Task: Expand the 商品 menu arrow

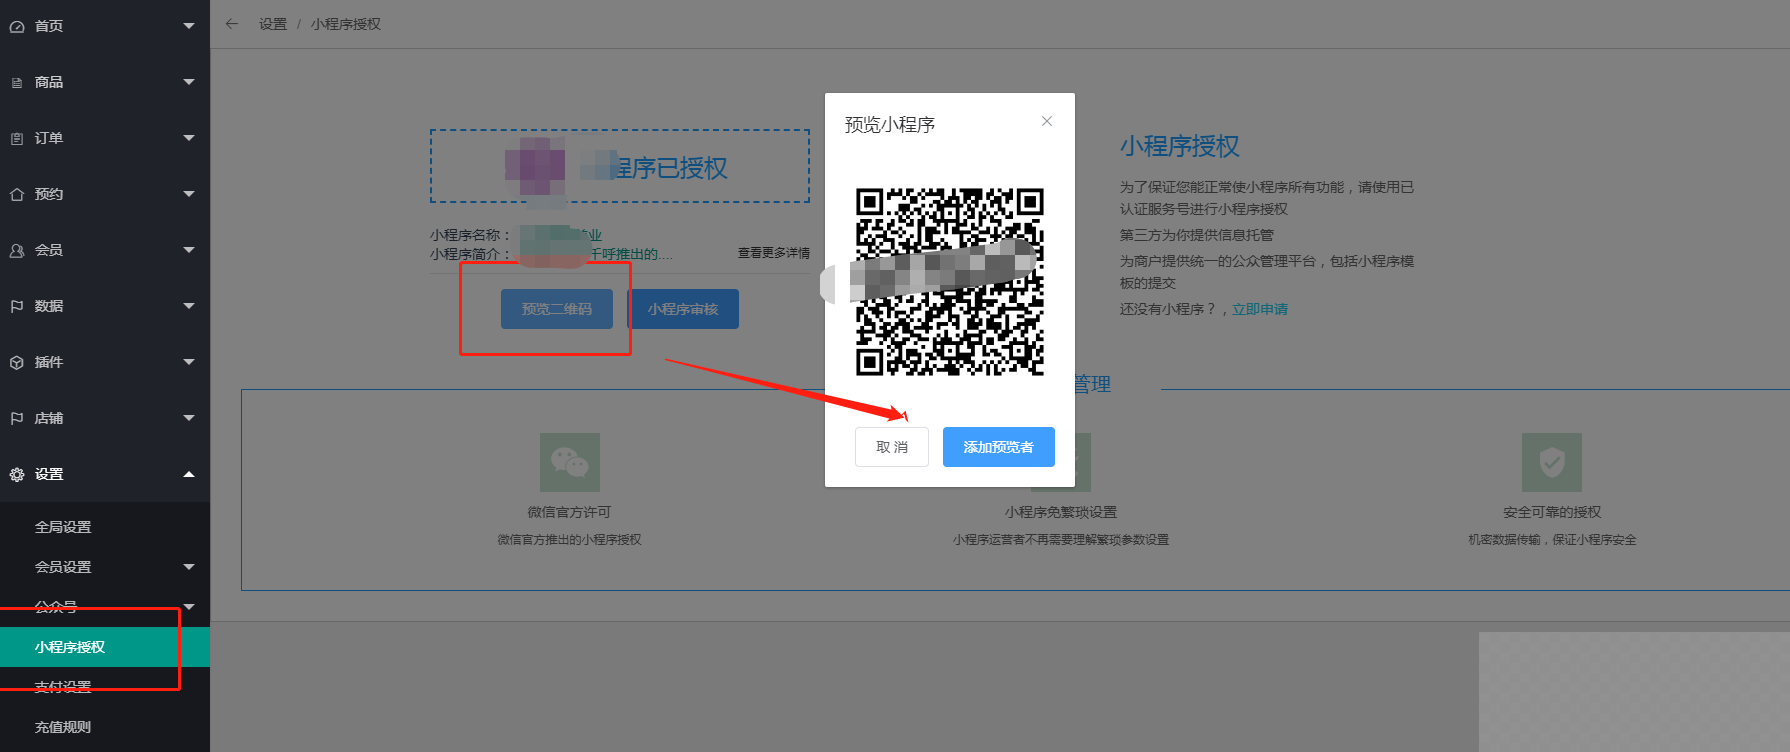Action: click(x=189, y=82)
